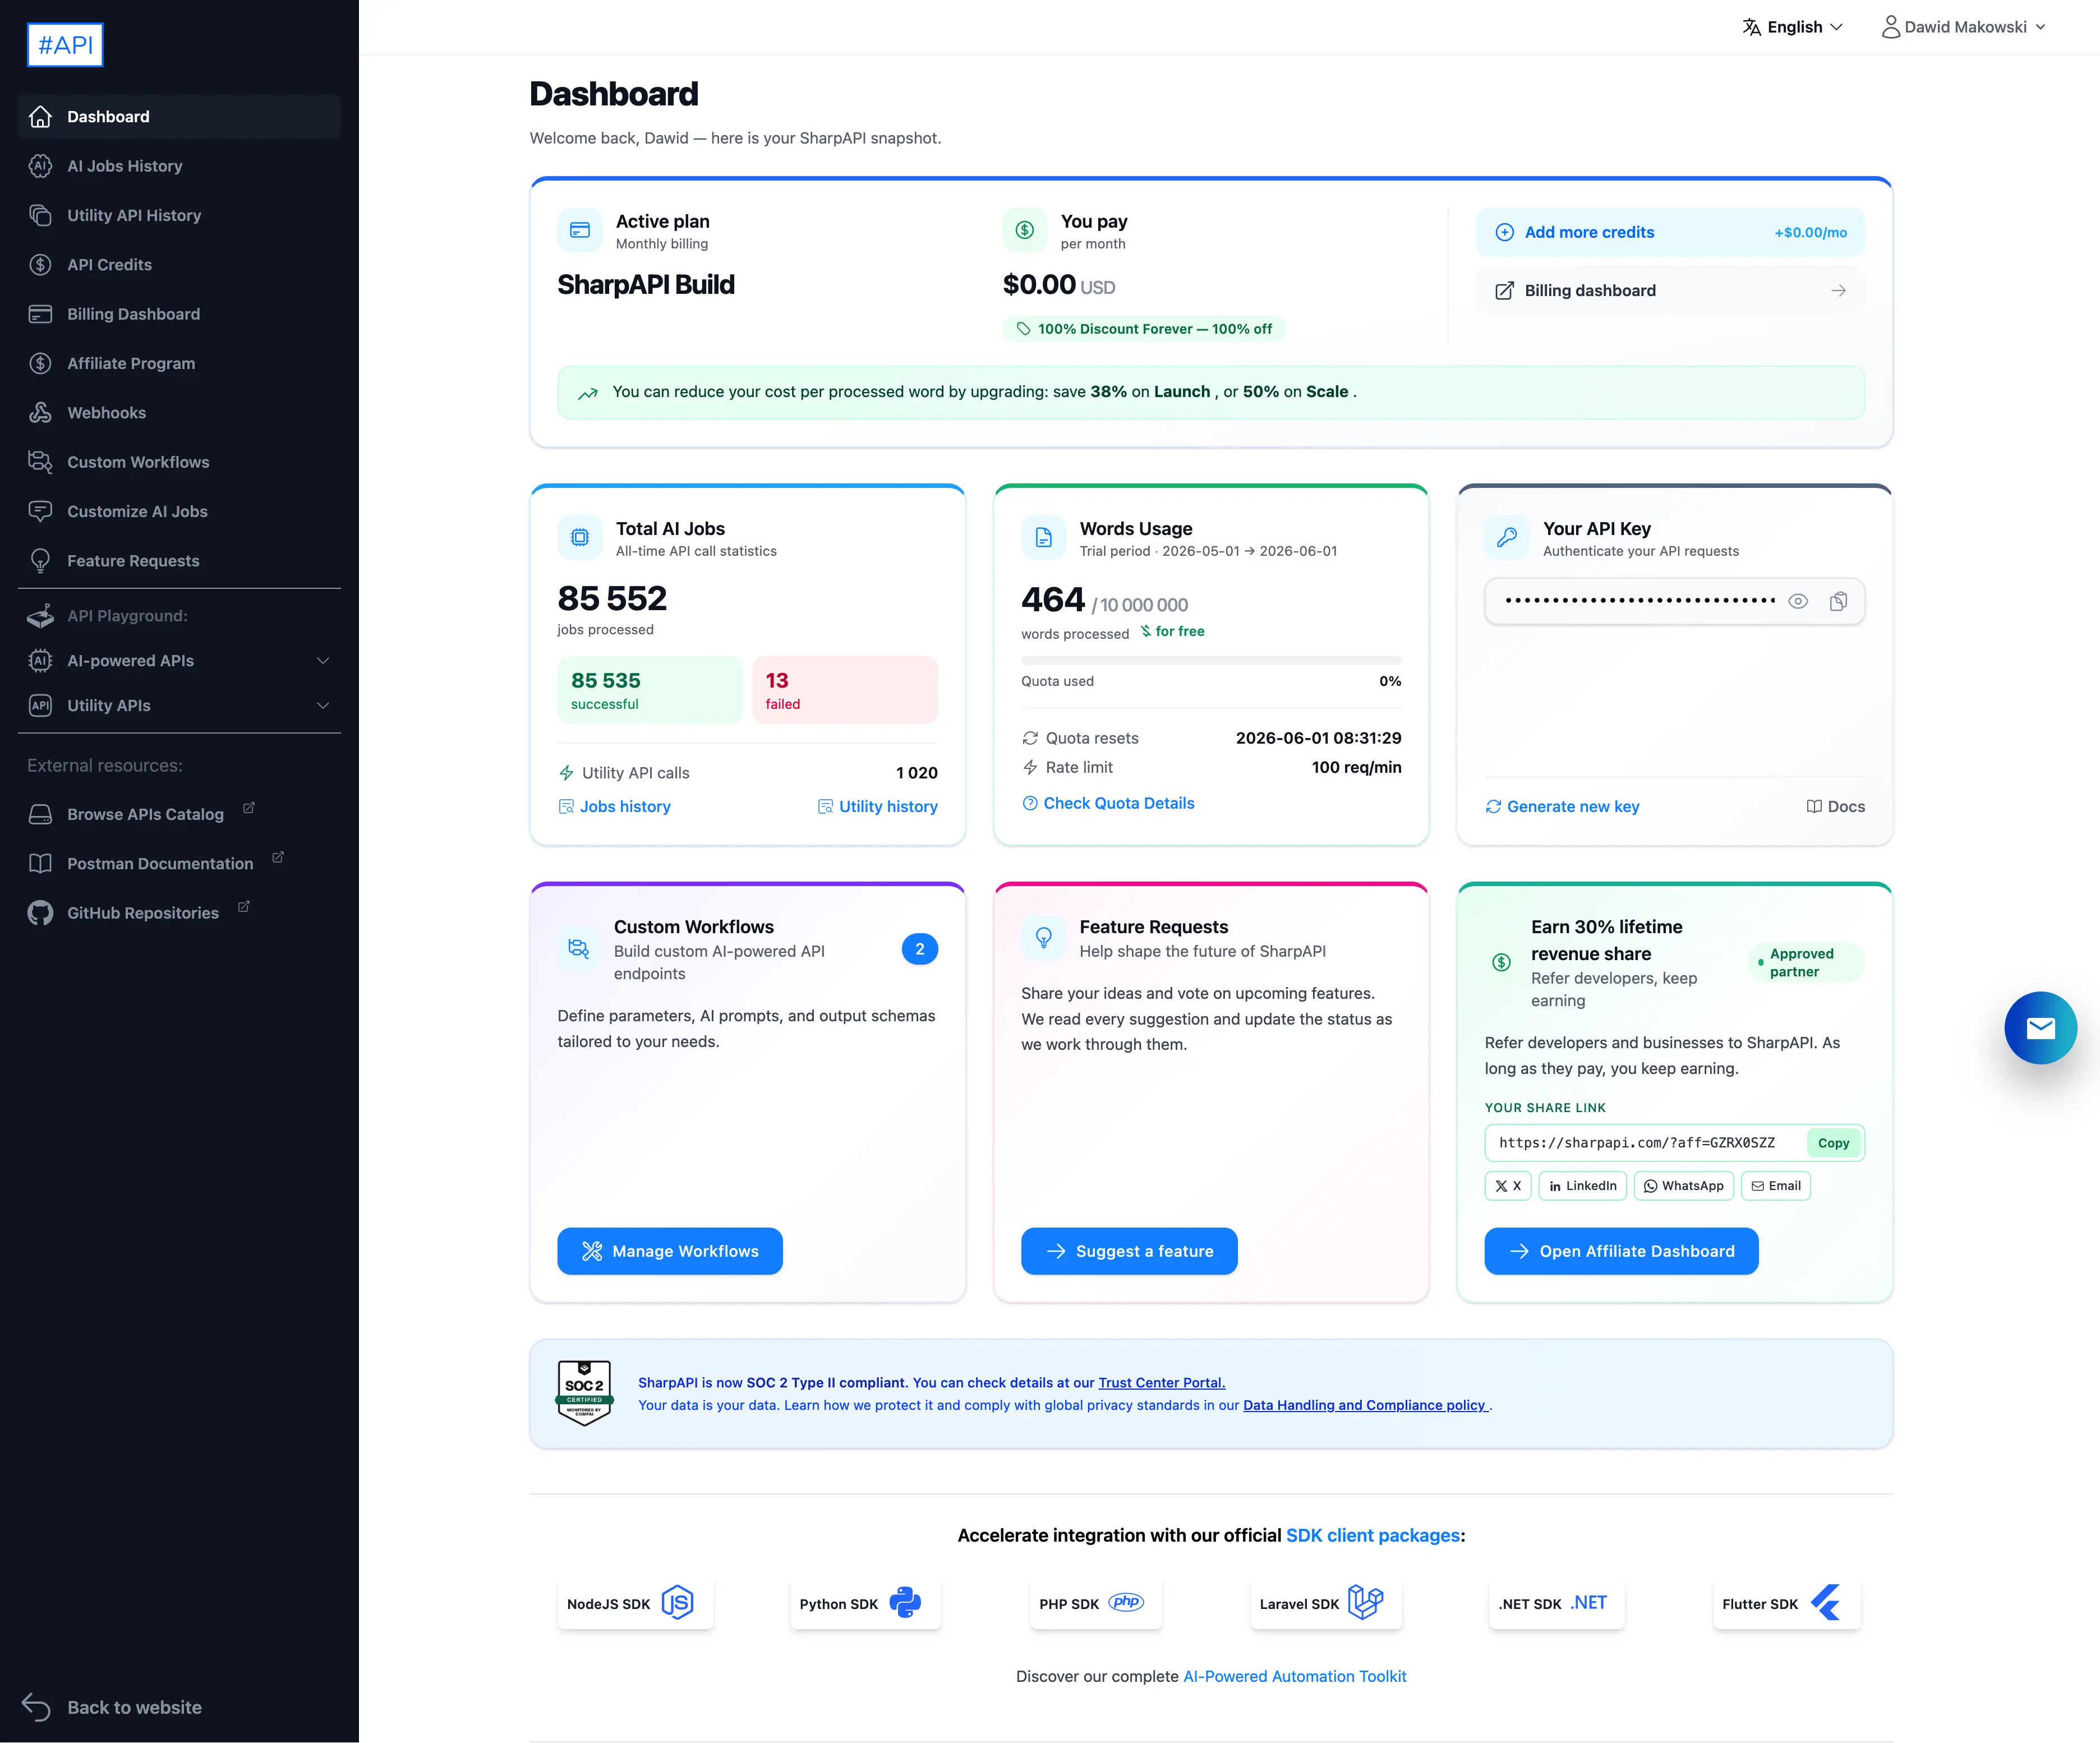
Task: Open Data Handling and Compliance policy
Action: coord(1365,1405)
